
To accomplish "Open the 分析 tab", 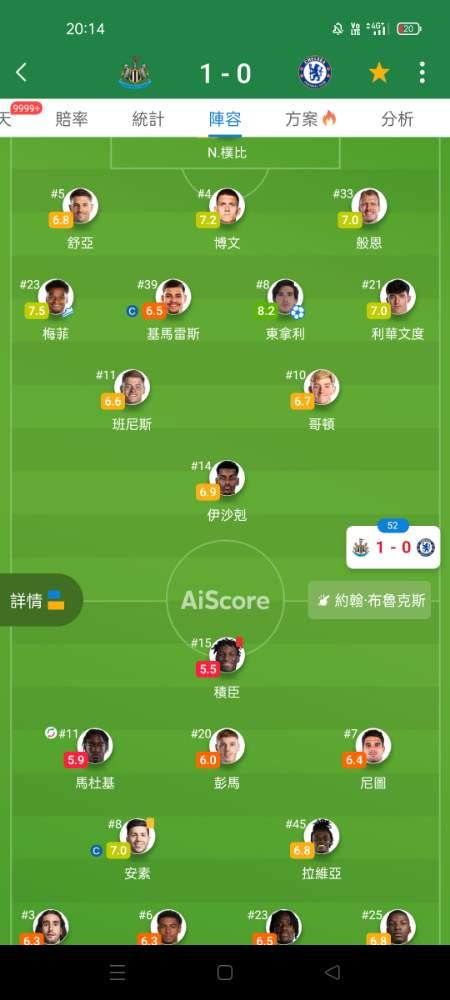I will (397, 119).
